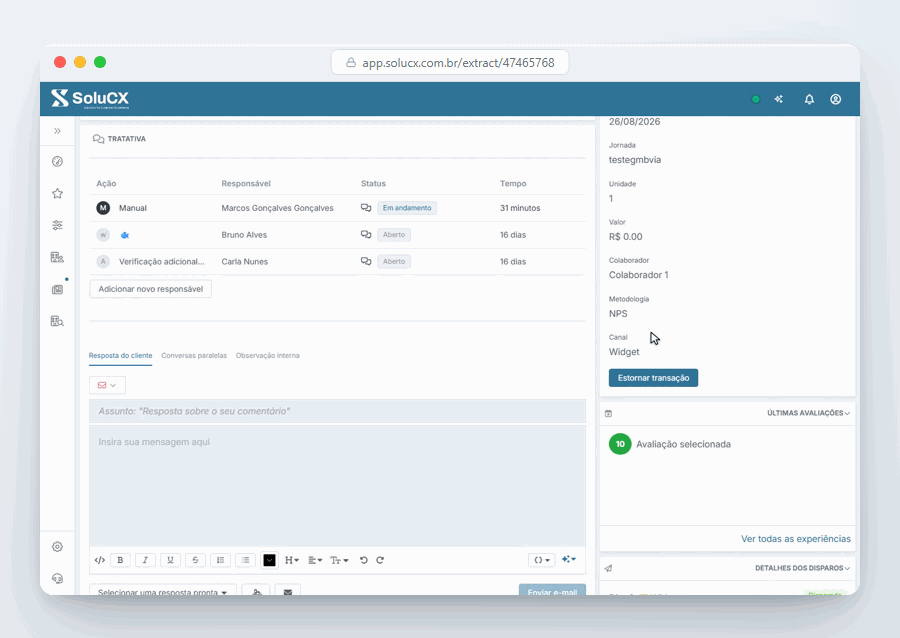Toggle bold formatting
This screenshot has width=900, height=638.
[120, 560]
